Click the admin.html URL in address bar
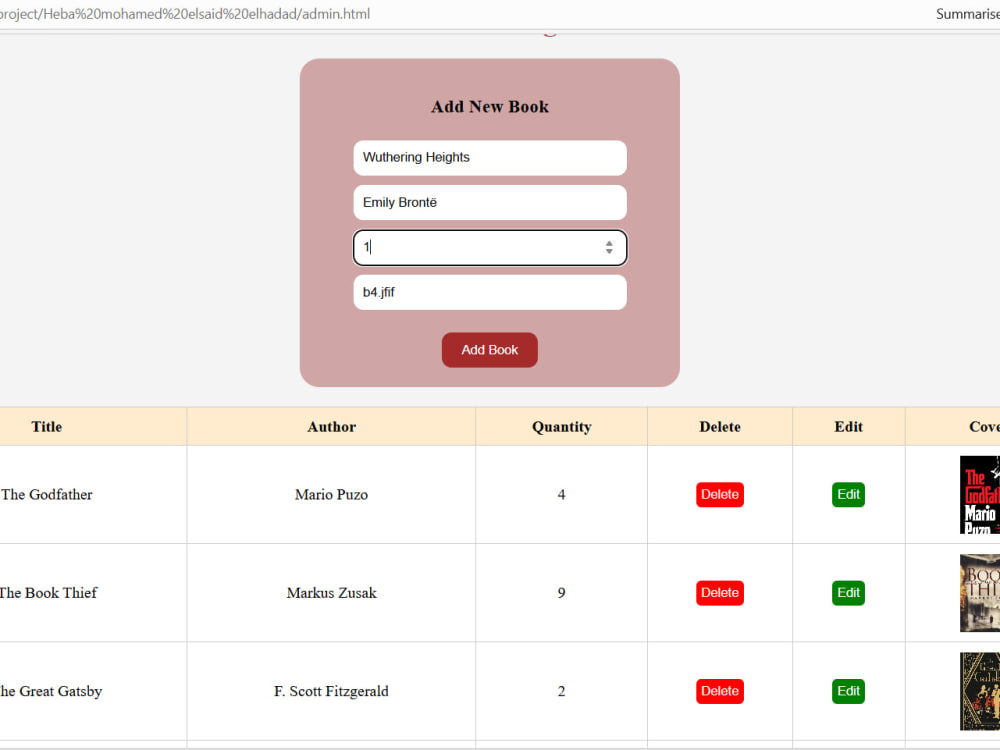 coord(184,14)
